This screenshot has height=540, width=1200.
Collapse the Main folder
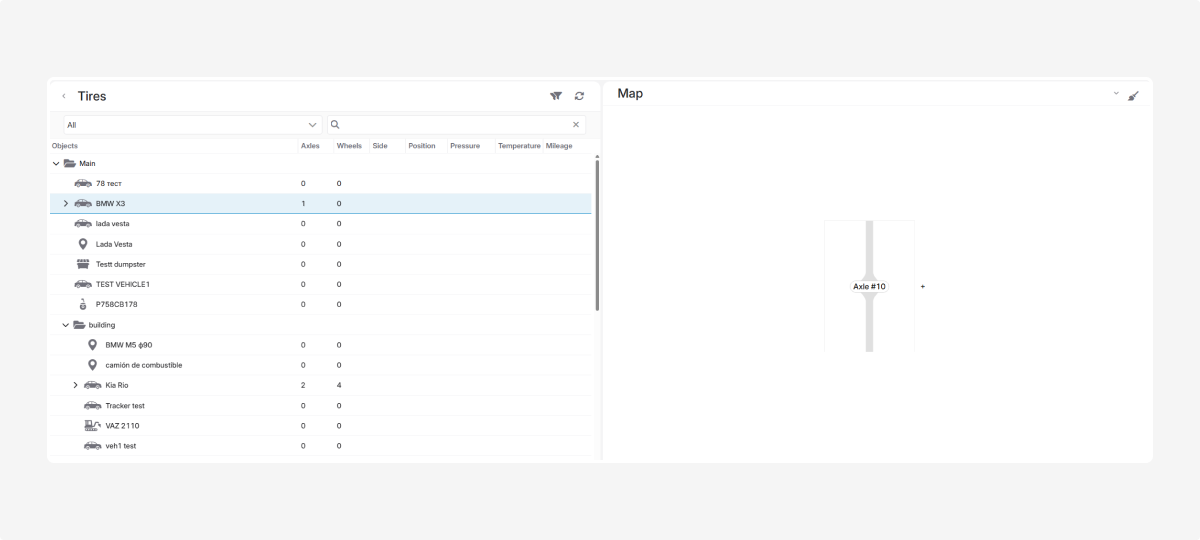(56, 163)
